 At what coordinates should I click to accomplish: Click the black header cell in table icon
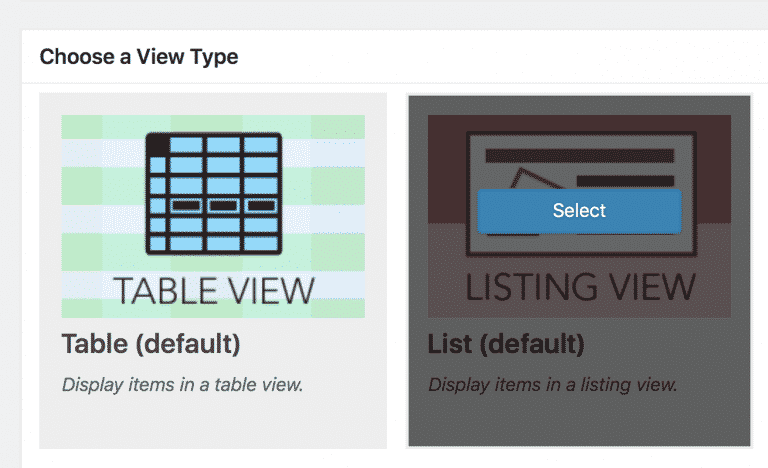[x=157, y=145]
